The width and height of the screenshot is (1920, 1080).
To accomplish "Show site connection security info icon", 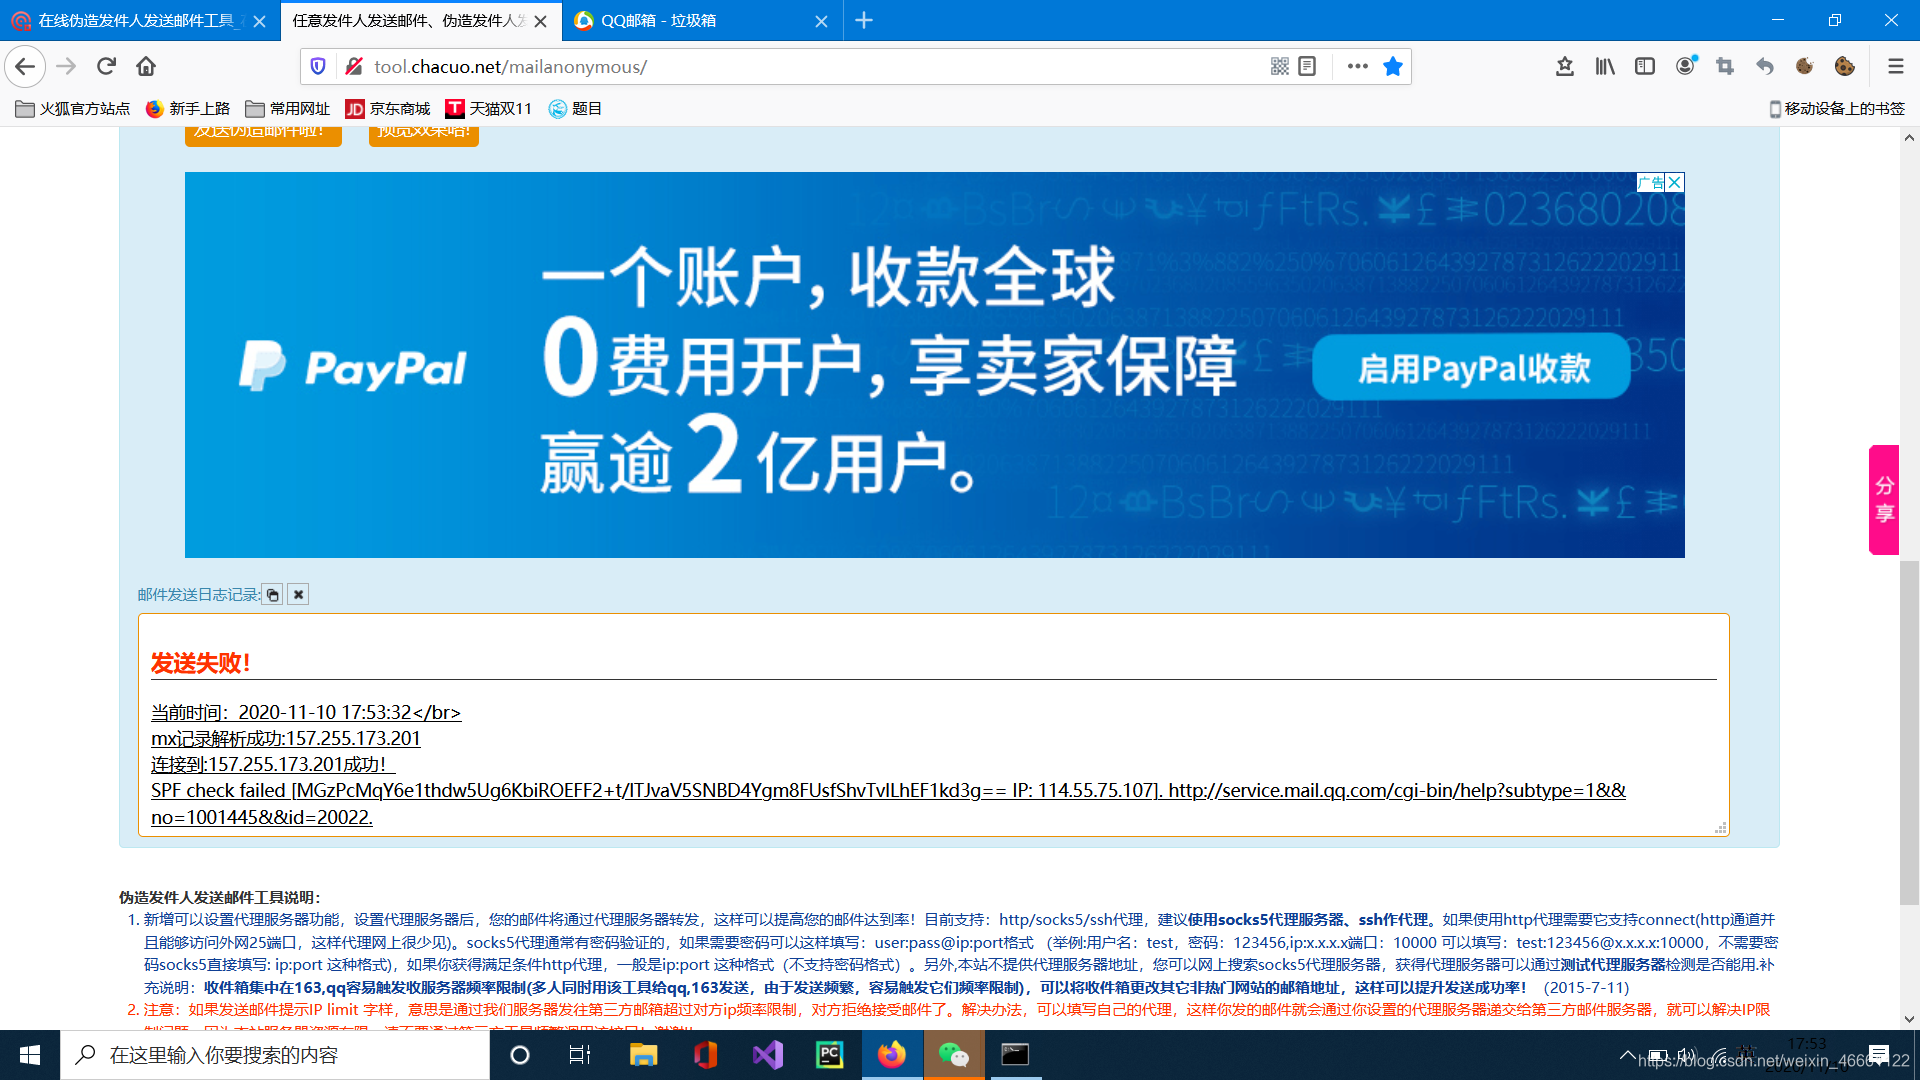I will point(353,66).
